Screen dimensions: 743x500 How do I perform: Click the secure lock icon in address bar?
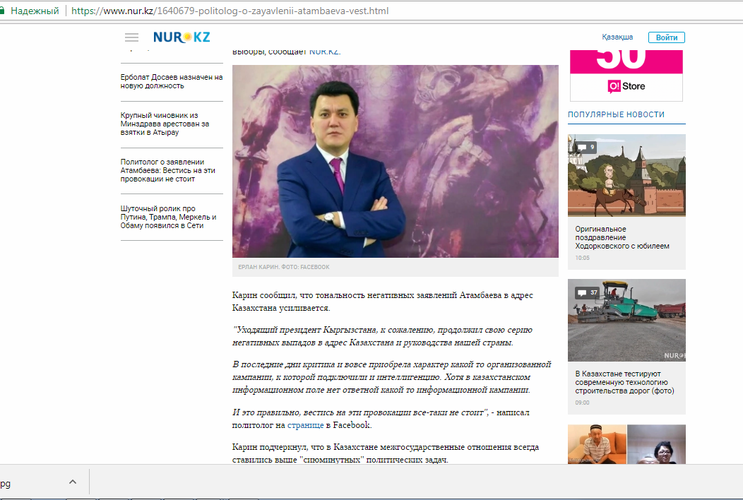(x=6, y=10)
